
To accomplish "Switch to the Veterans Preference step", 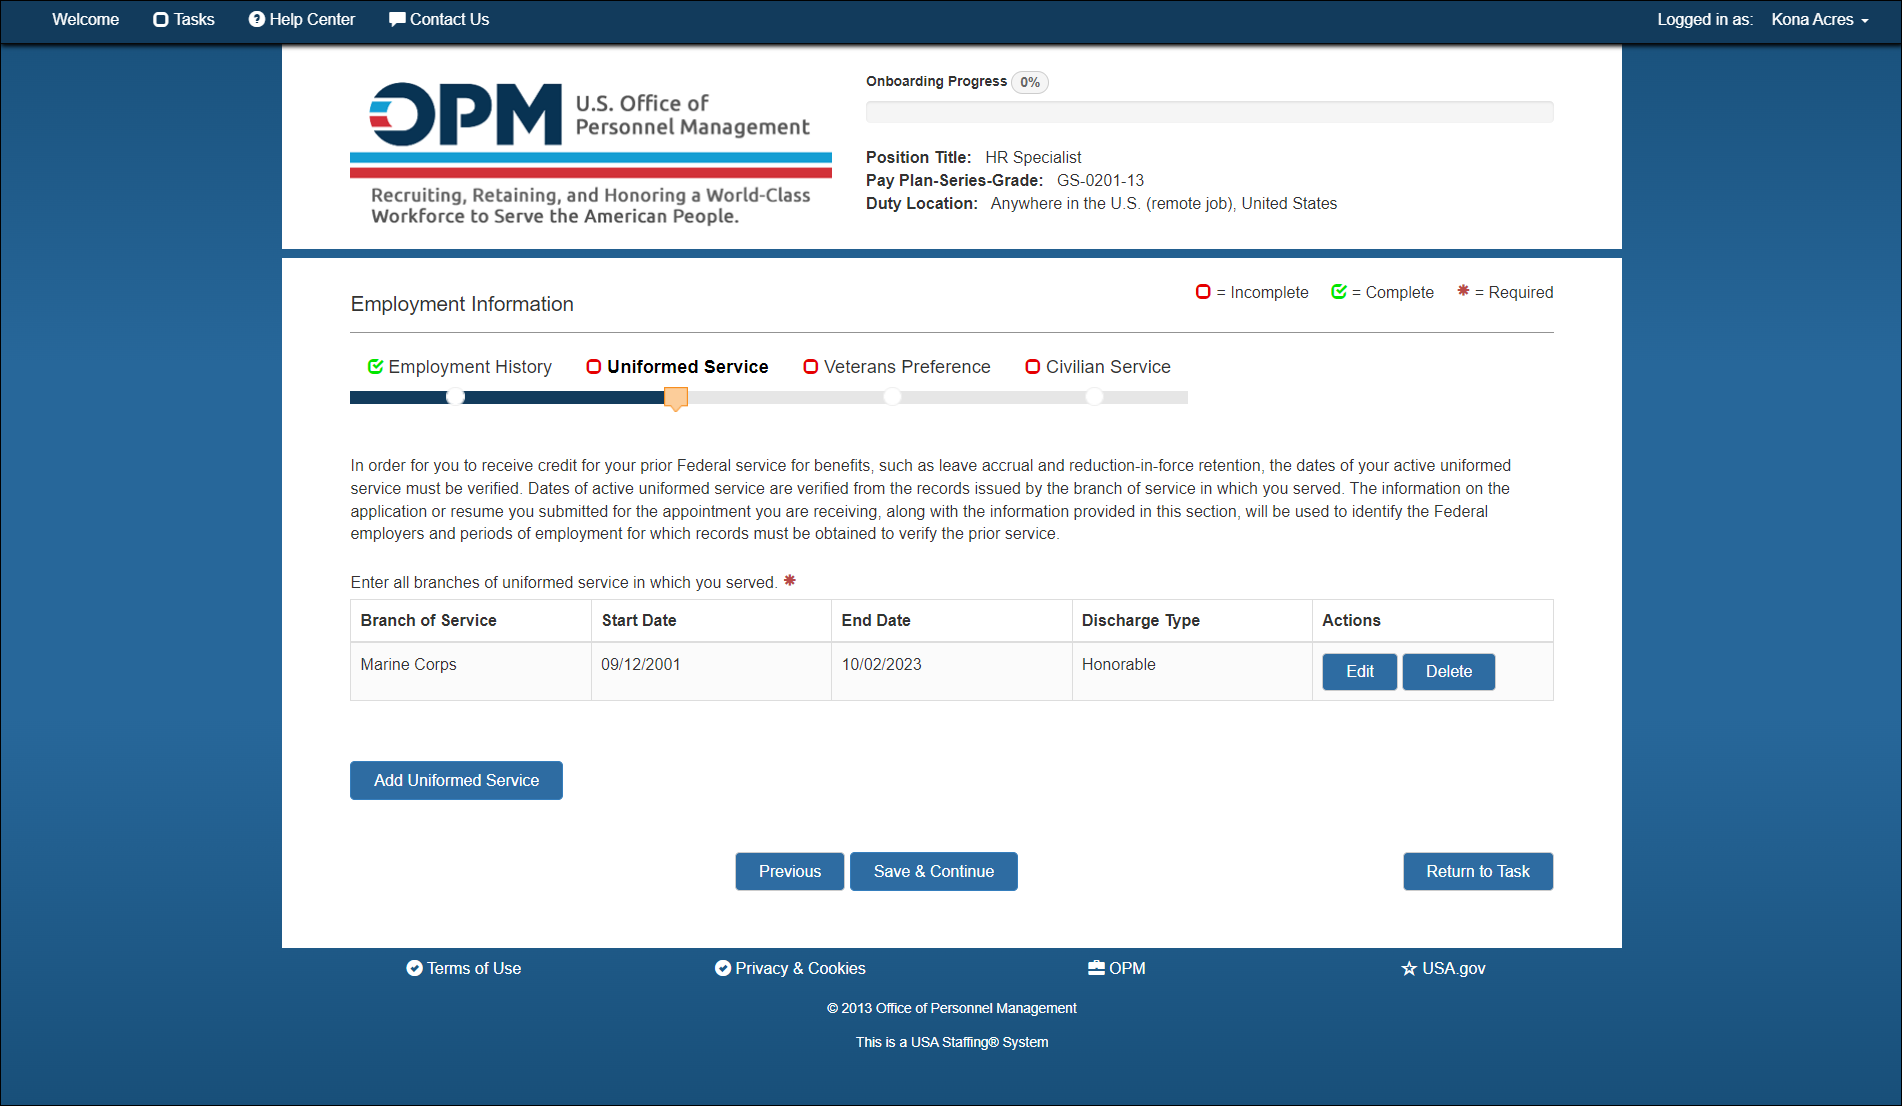I will 897,367.
